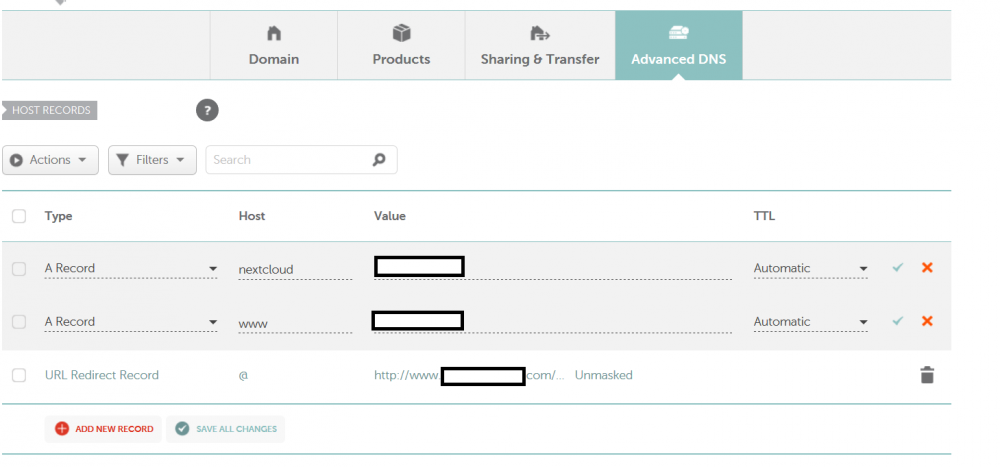The height and width of the screenshot is (467, 1000).
Task: Delete URL Redirect Record with trash icon
Action: coord(927,375)
